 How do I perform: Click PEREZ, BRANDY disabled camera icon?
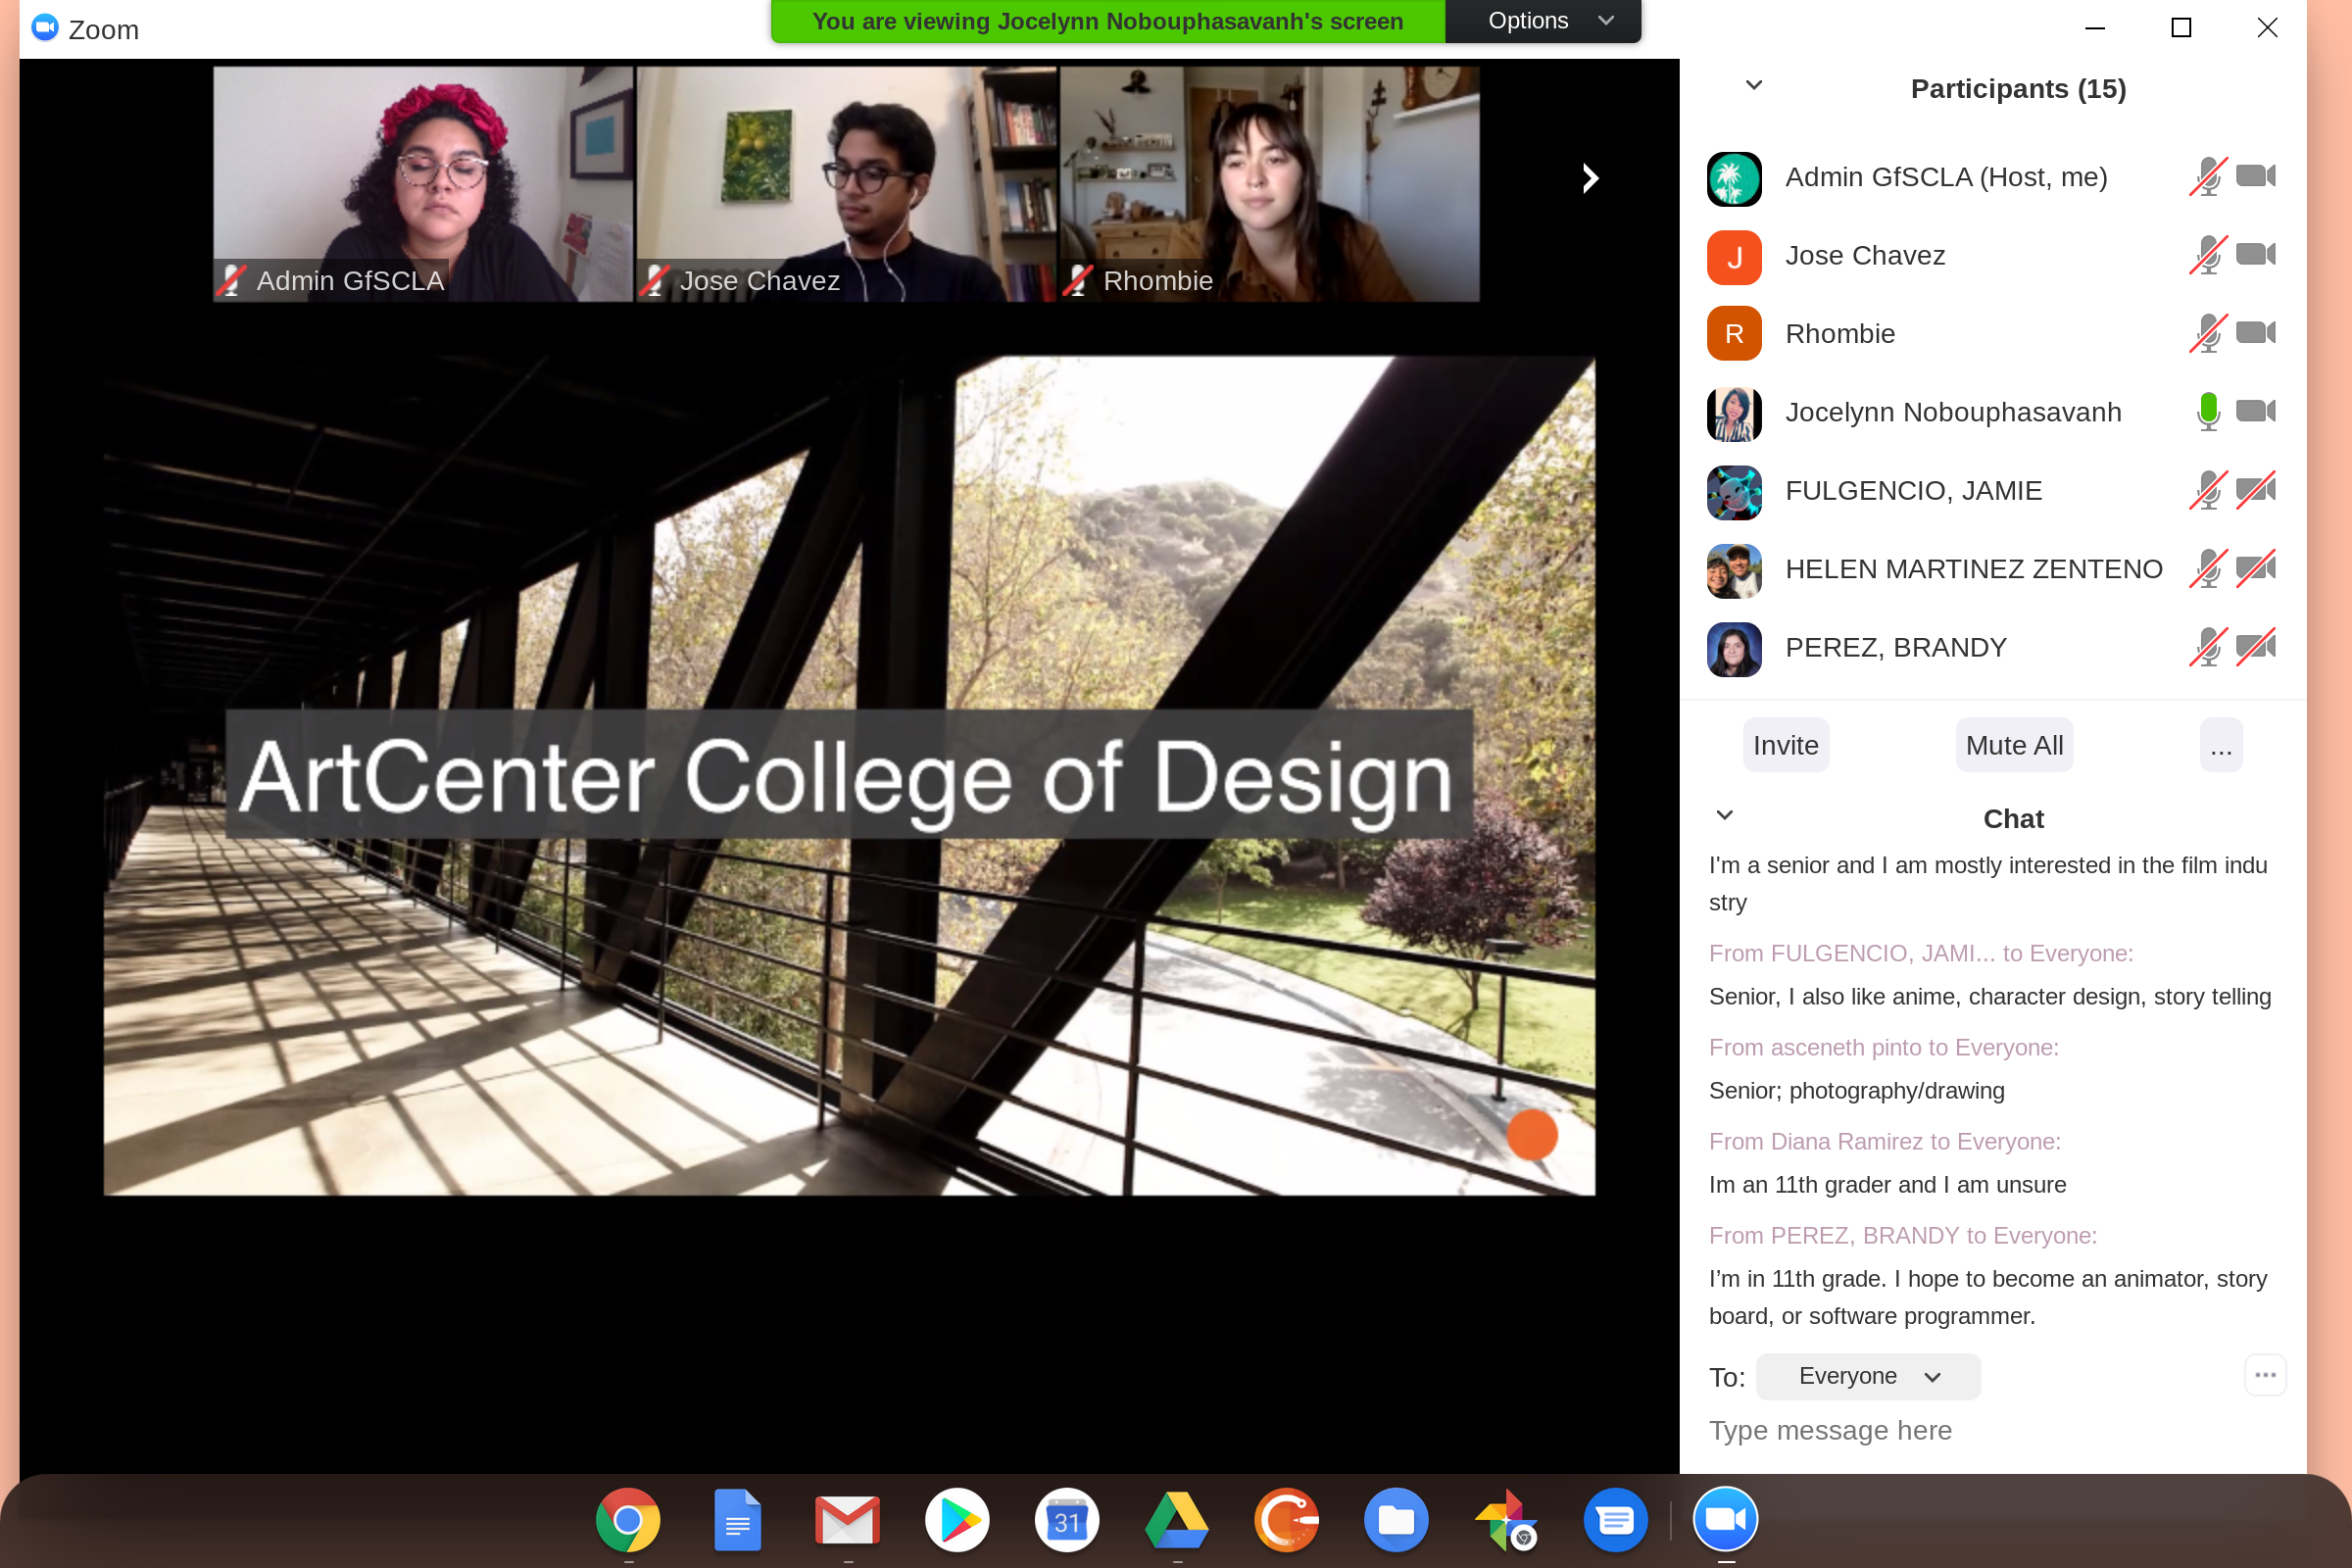click(2256, 646)
